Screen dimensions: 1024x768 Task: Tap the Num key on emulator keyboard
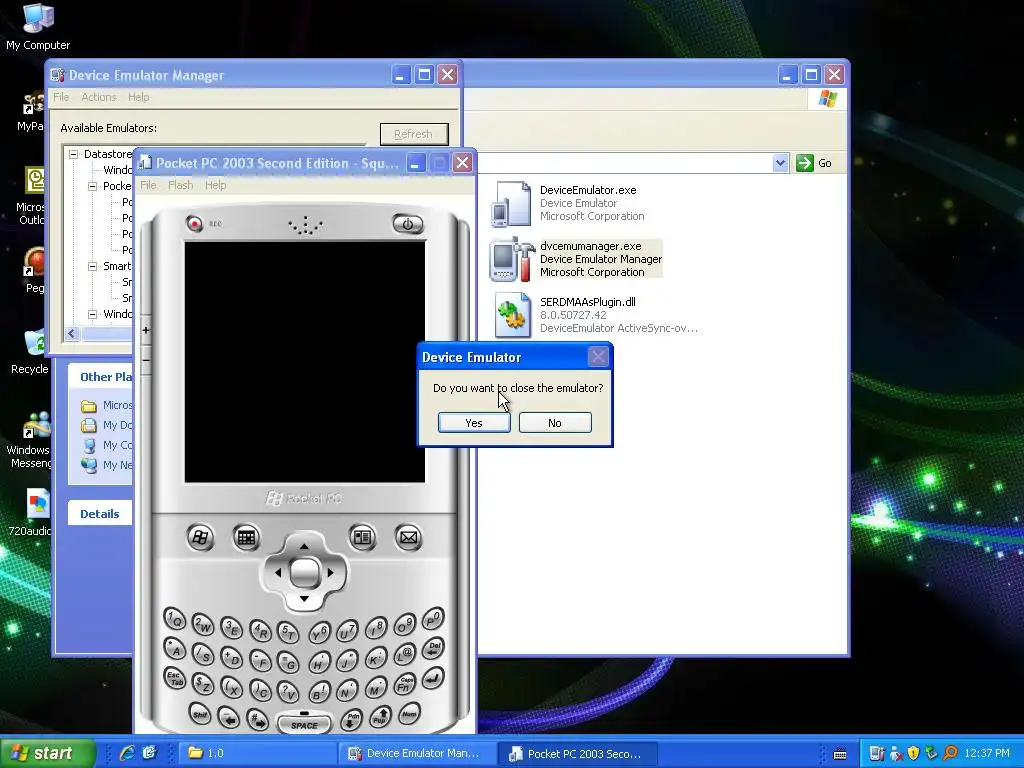click(x=409, y=714)
